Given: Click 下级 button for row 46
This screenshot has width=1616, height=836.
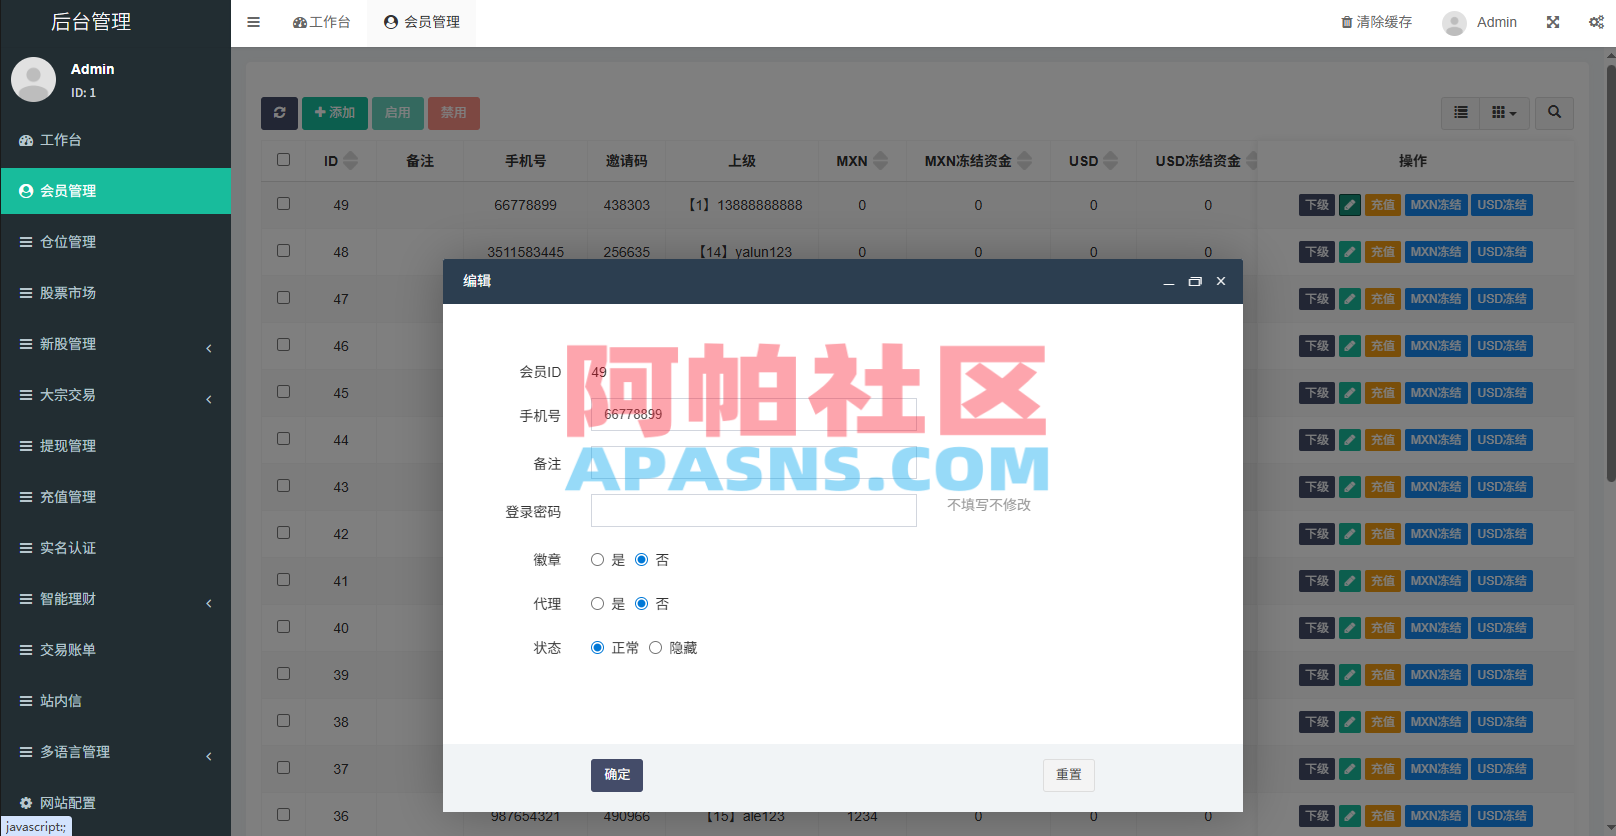Looking at the screenshot, I should pyautogui.click(x=1317, y=346).
